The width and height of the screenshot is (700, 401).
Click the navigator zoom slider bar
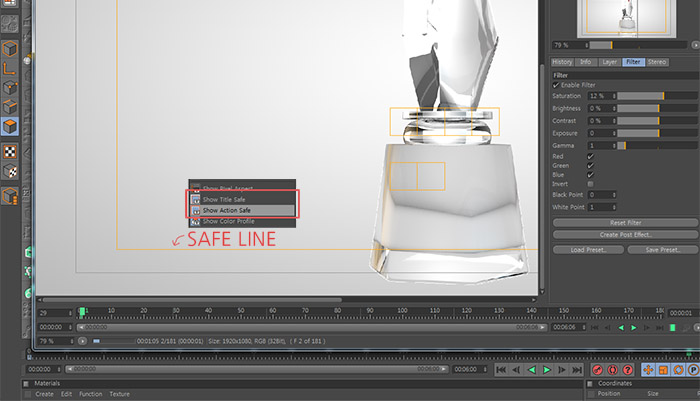tap(638, 45)
